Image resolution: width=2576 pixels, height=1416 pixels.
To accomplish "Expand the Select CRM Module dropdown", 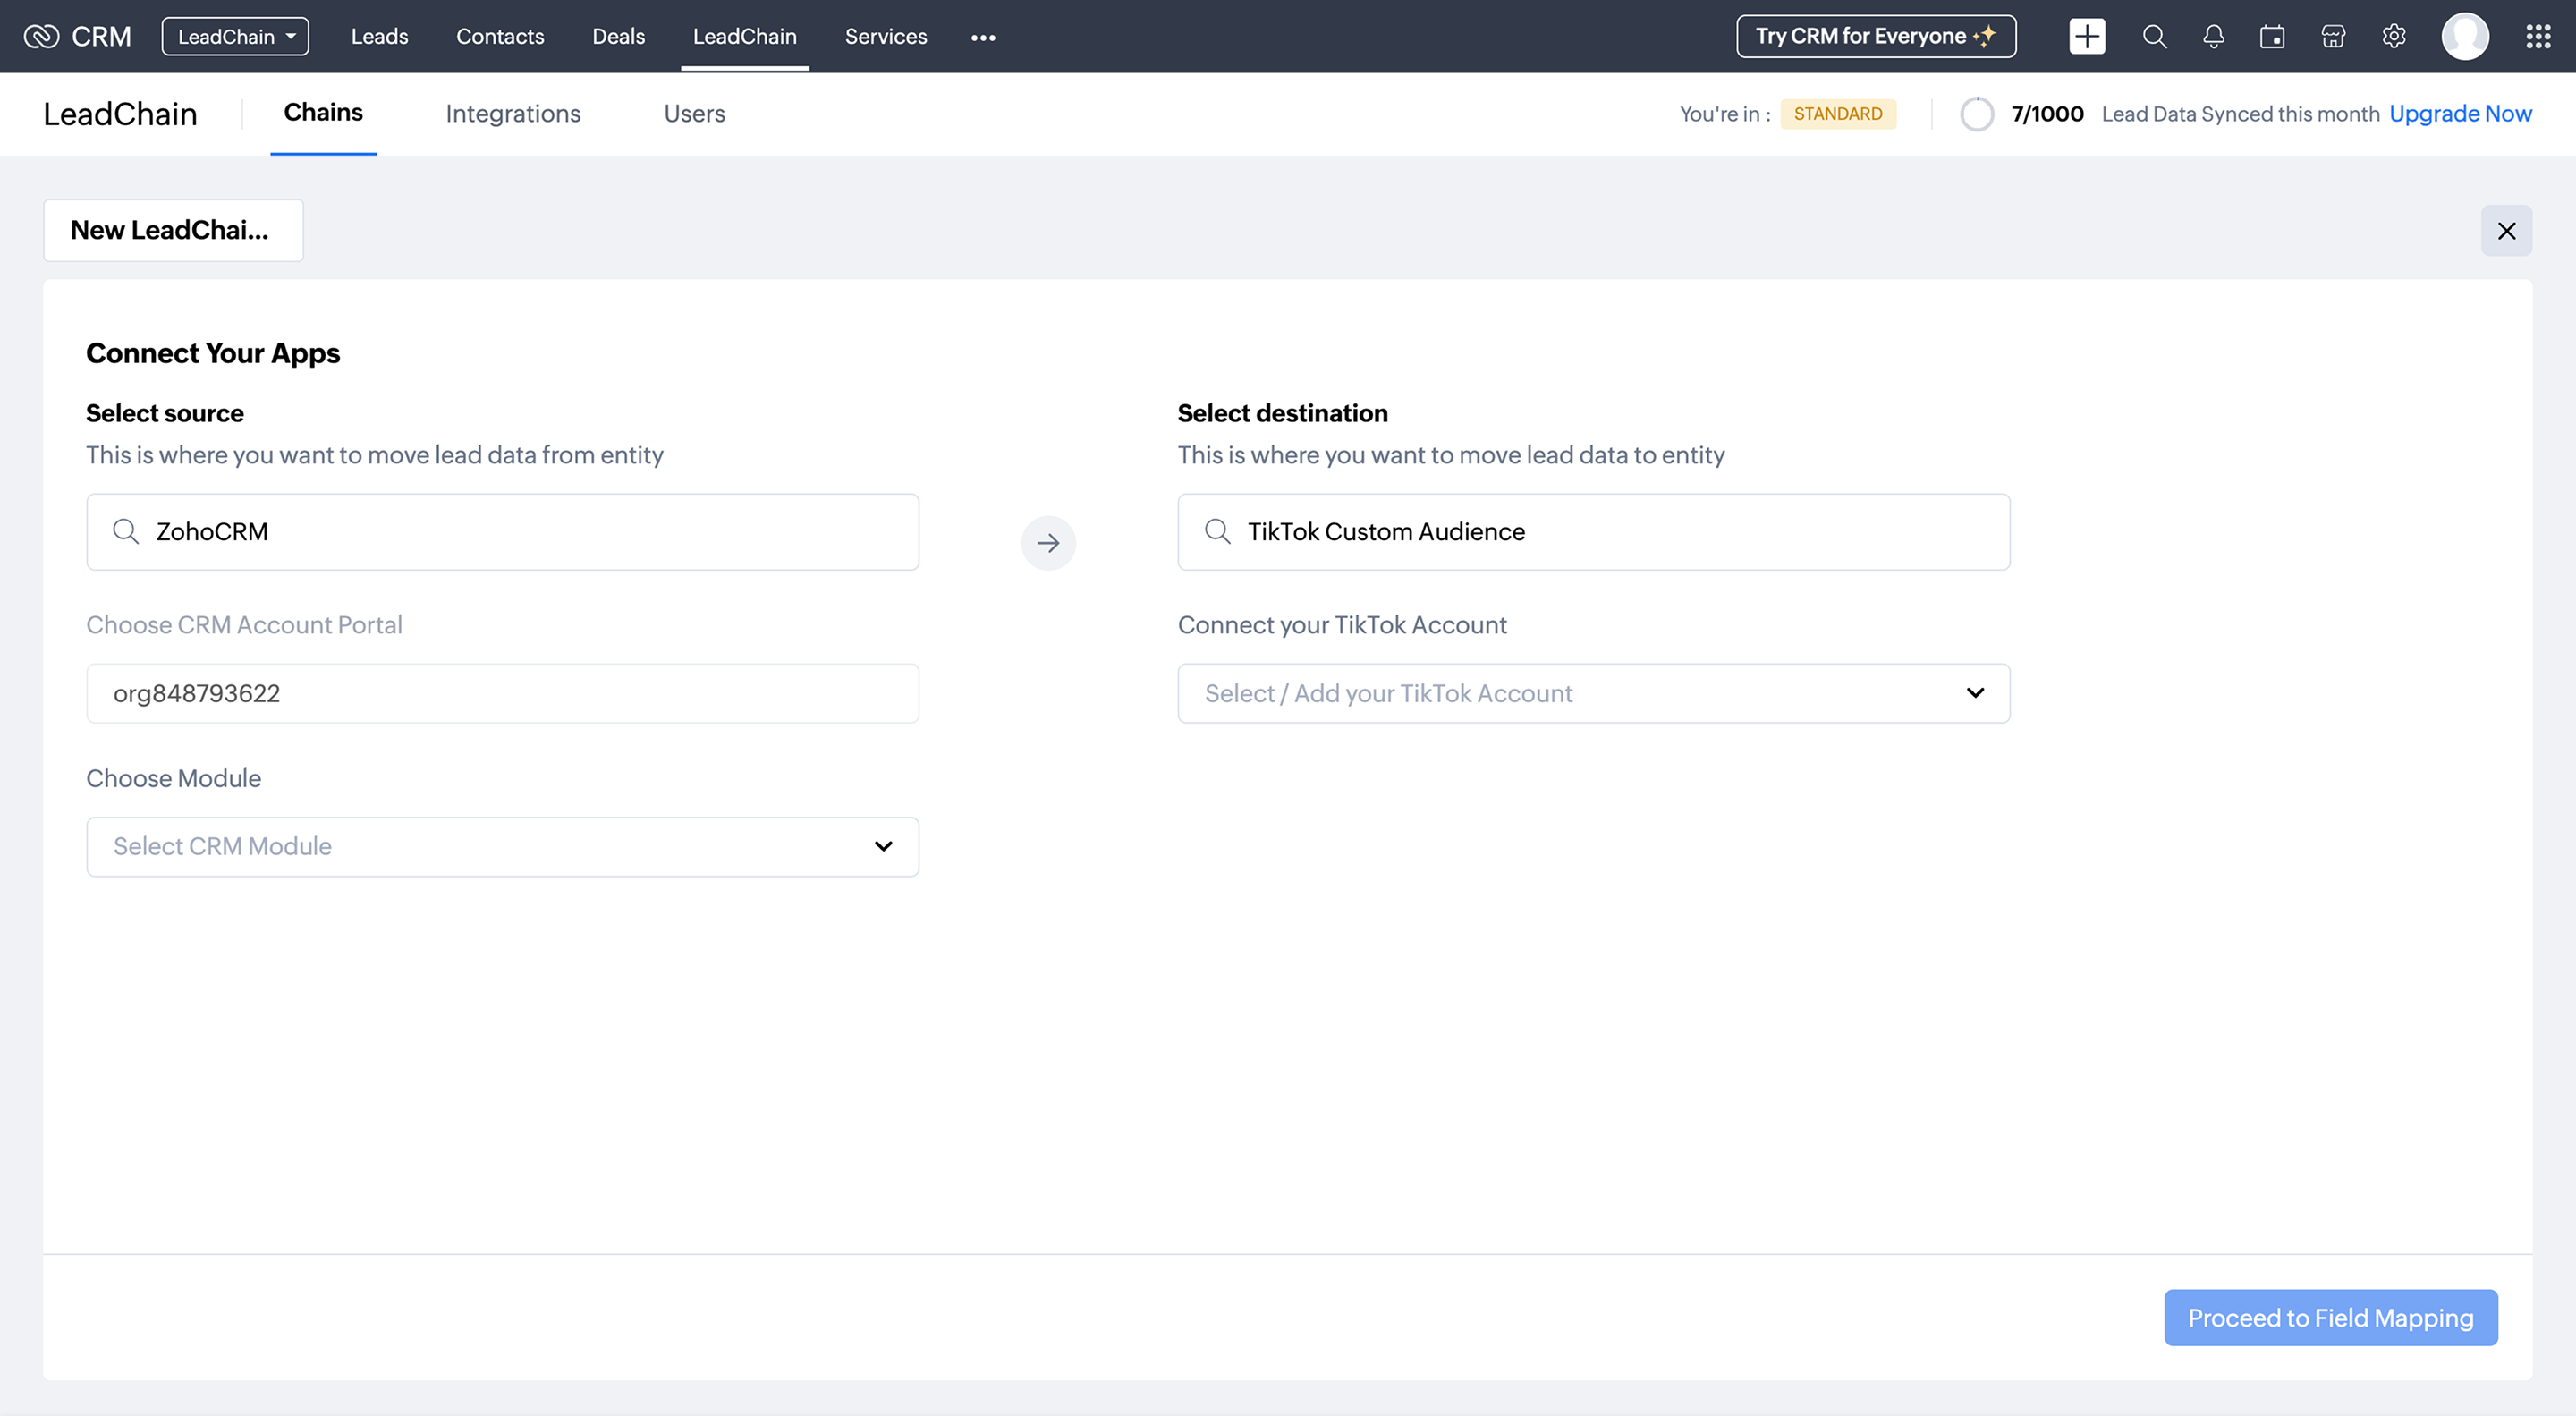I will tap(502, 847).
